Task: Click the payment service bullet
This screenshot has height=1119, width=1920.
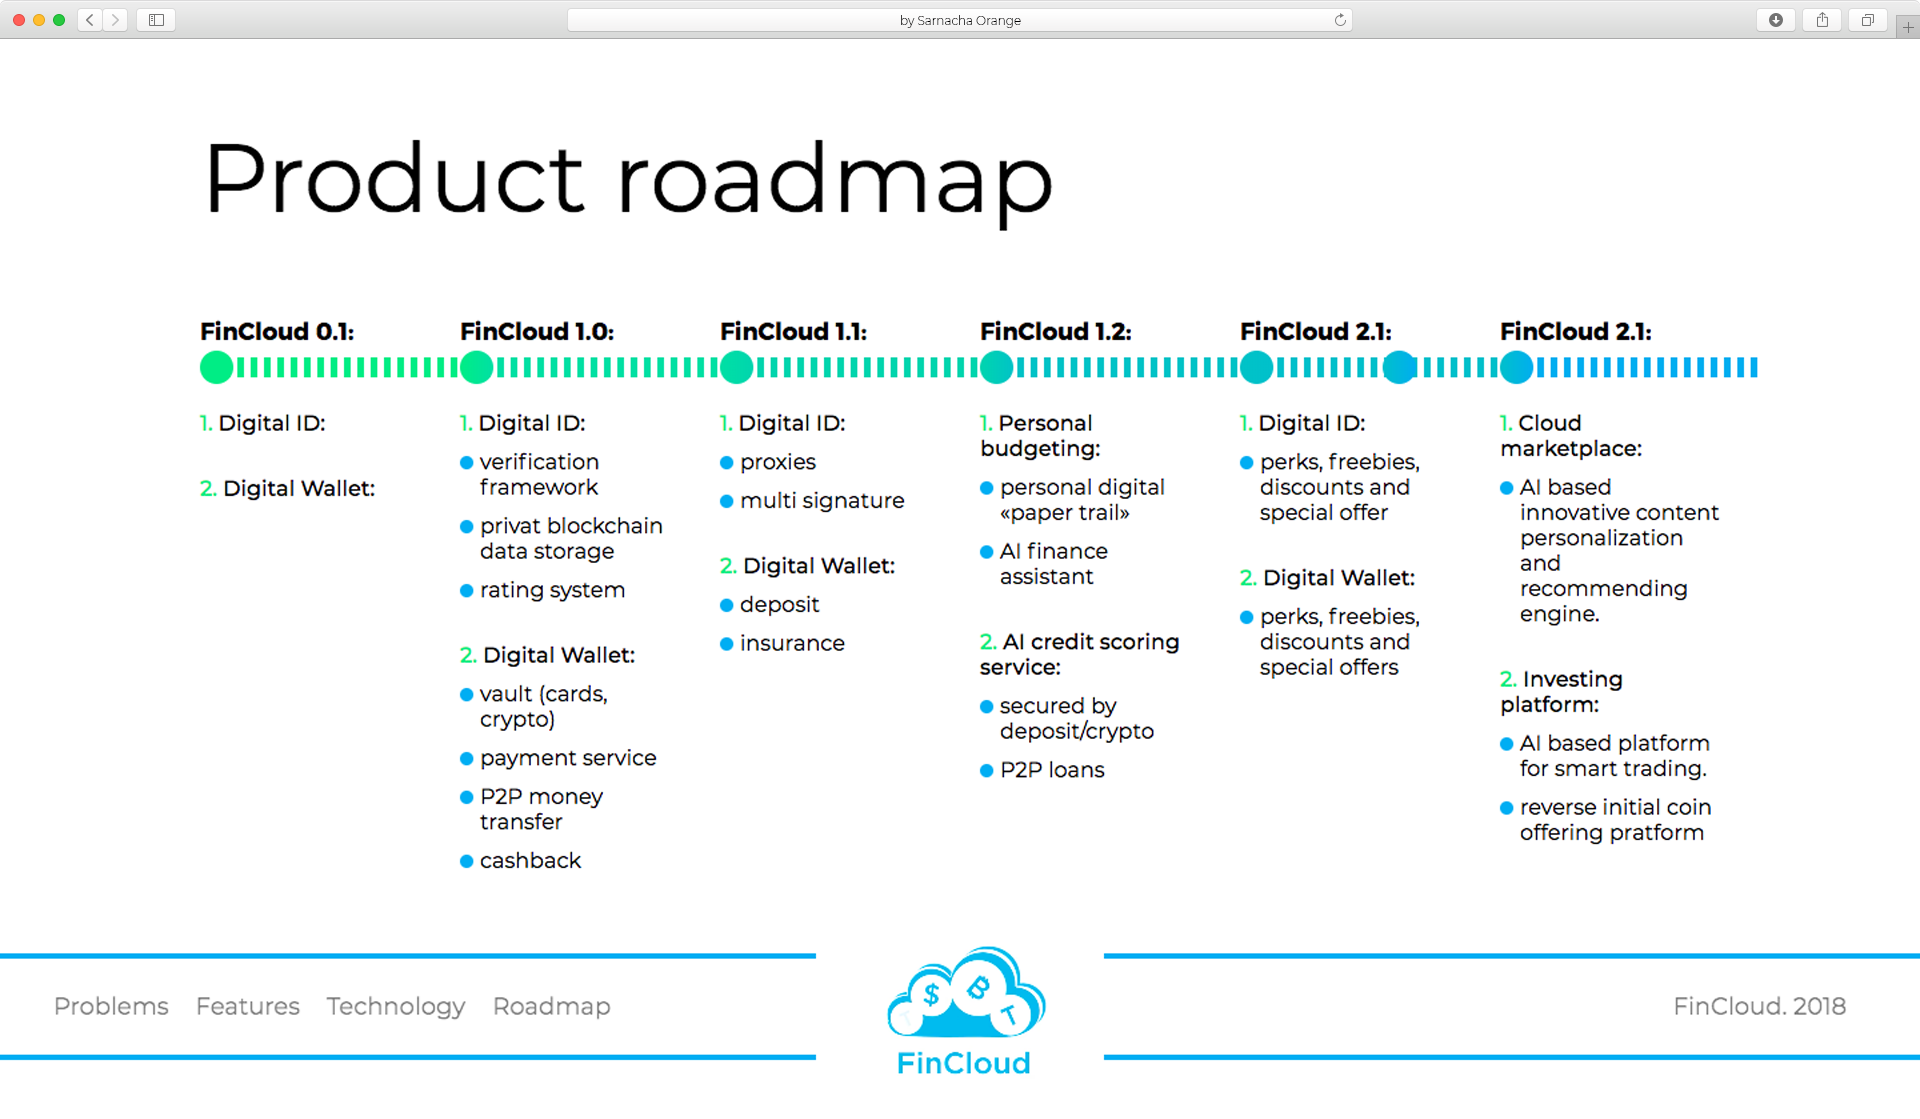Action: click(x=558, y=758)
